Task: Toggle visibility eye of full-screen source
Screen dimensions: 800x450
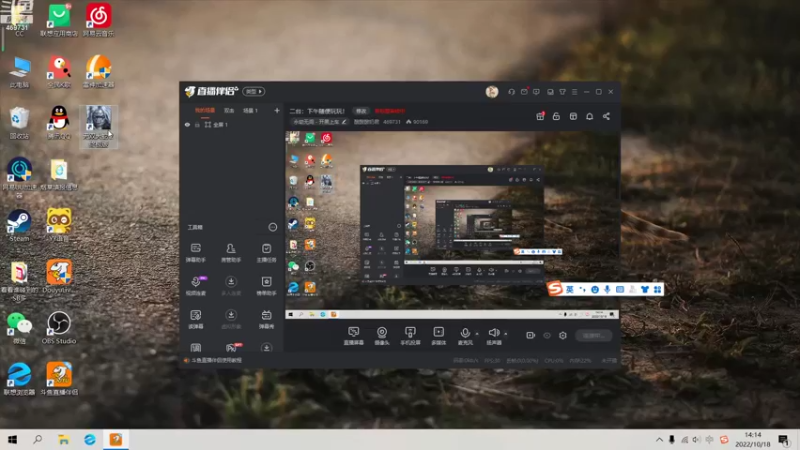Action: pyautogui.click(x=187, y=124)
